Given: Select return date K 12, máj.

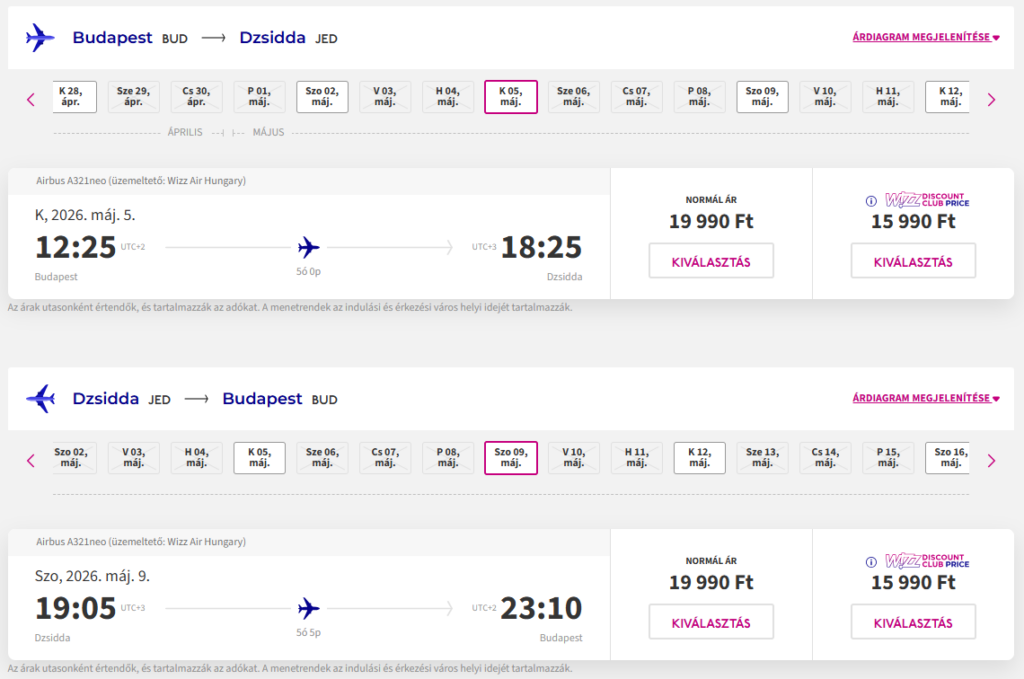Looking at the screenshot, I should tap(699, 458).
